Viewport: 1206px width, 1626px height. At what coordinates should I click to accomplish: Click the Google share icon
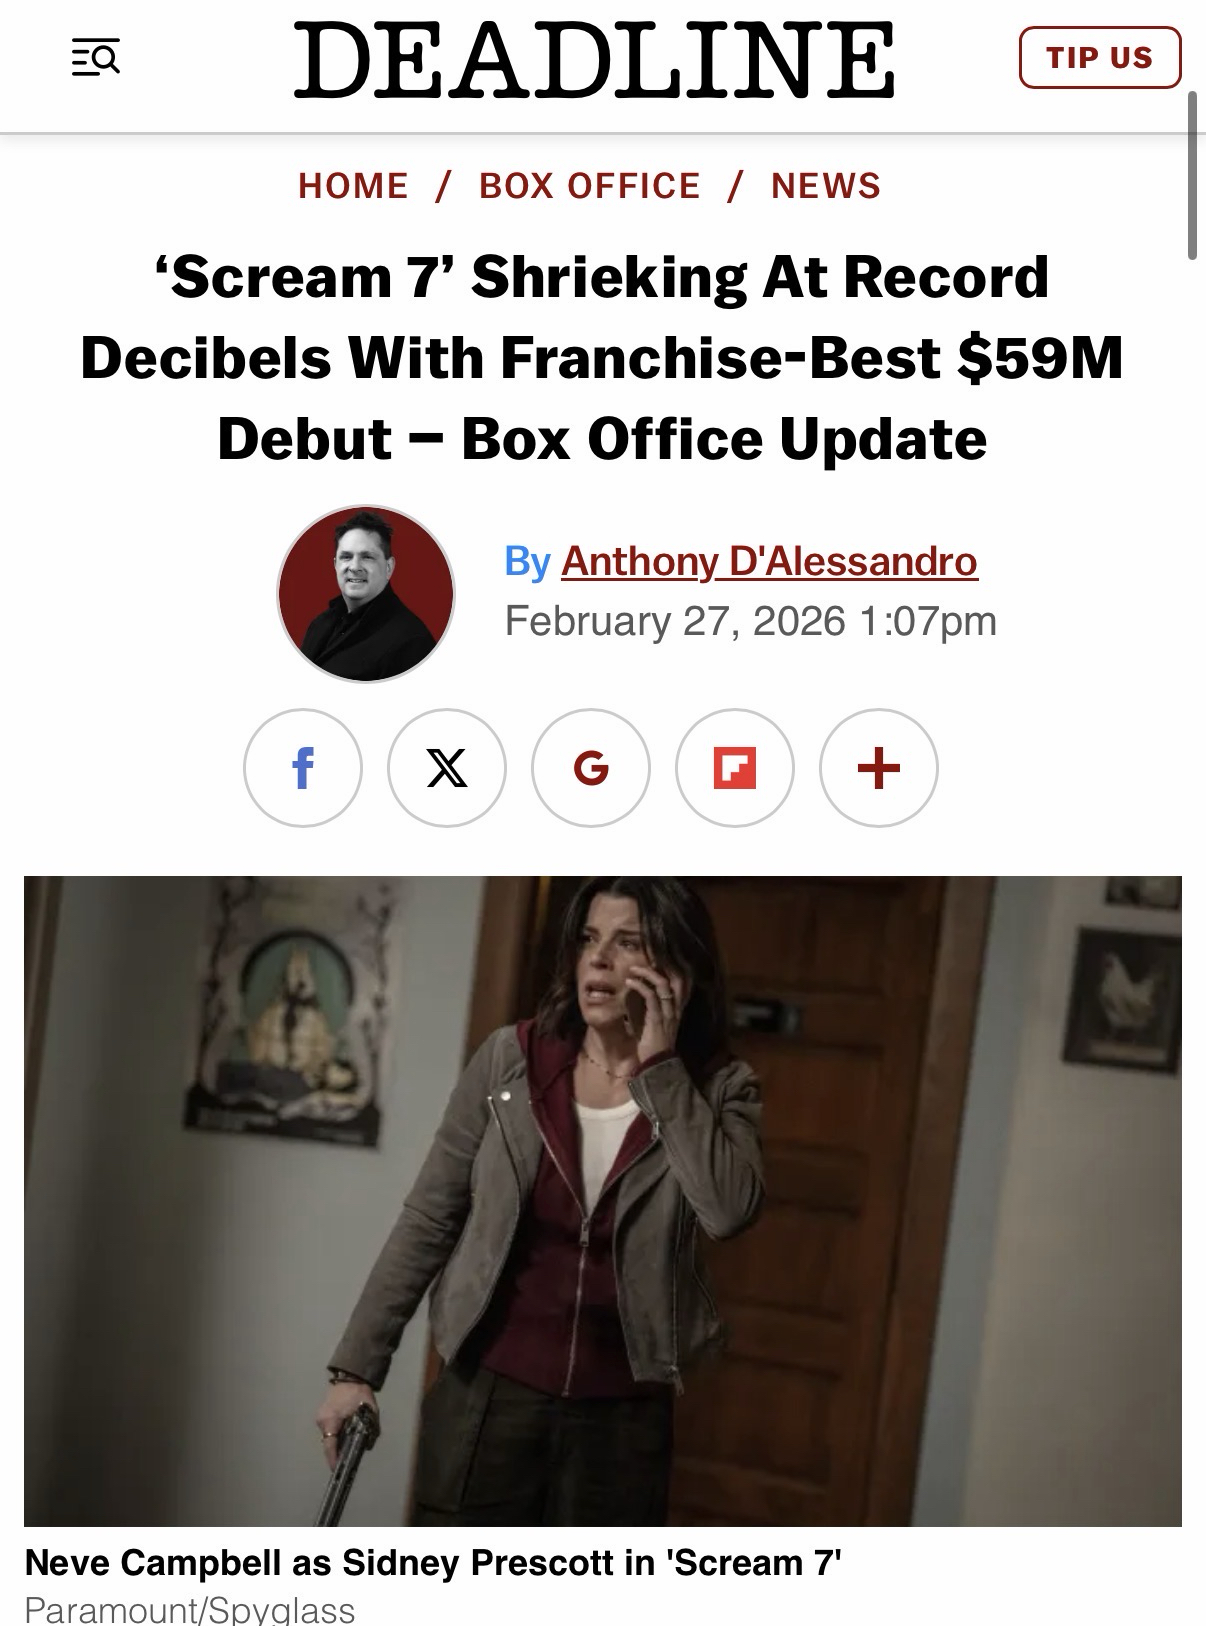point(591,768)
